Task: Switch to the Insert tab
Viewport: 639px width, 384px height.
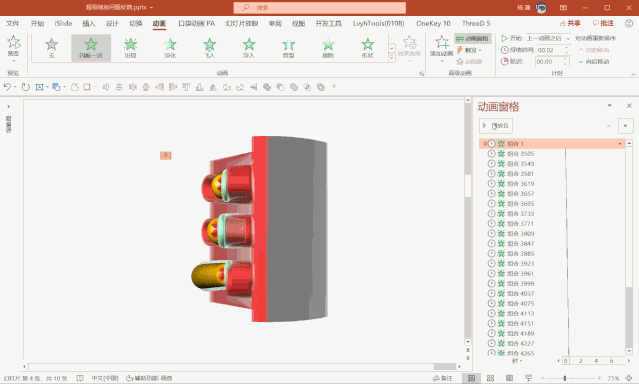Action: [88, 24]
